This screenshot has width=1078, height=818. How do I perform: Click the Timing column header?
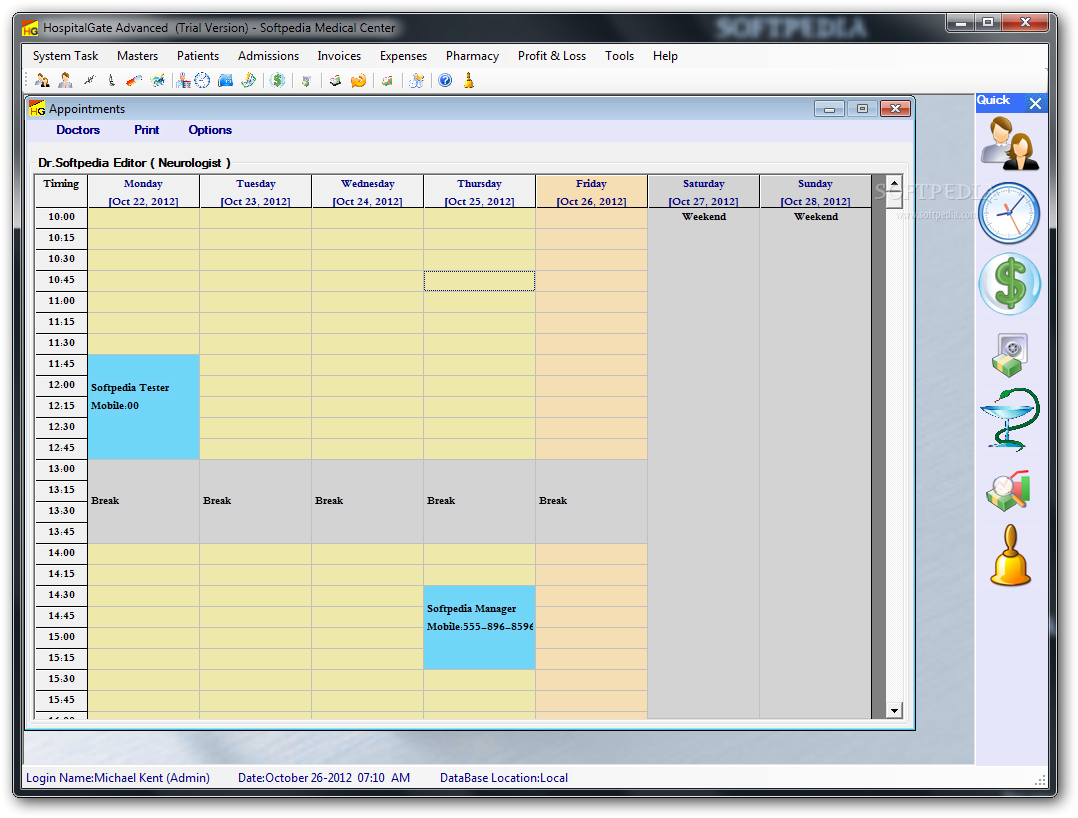click(61, 190)
